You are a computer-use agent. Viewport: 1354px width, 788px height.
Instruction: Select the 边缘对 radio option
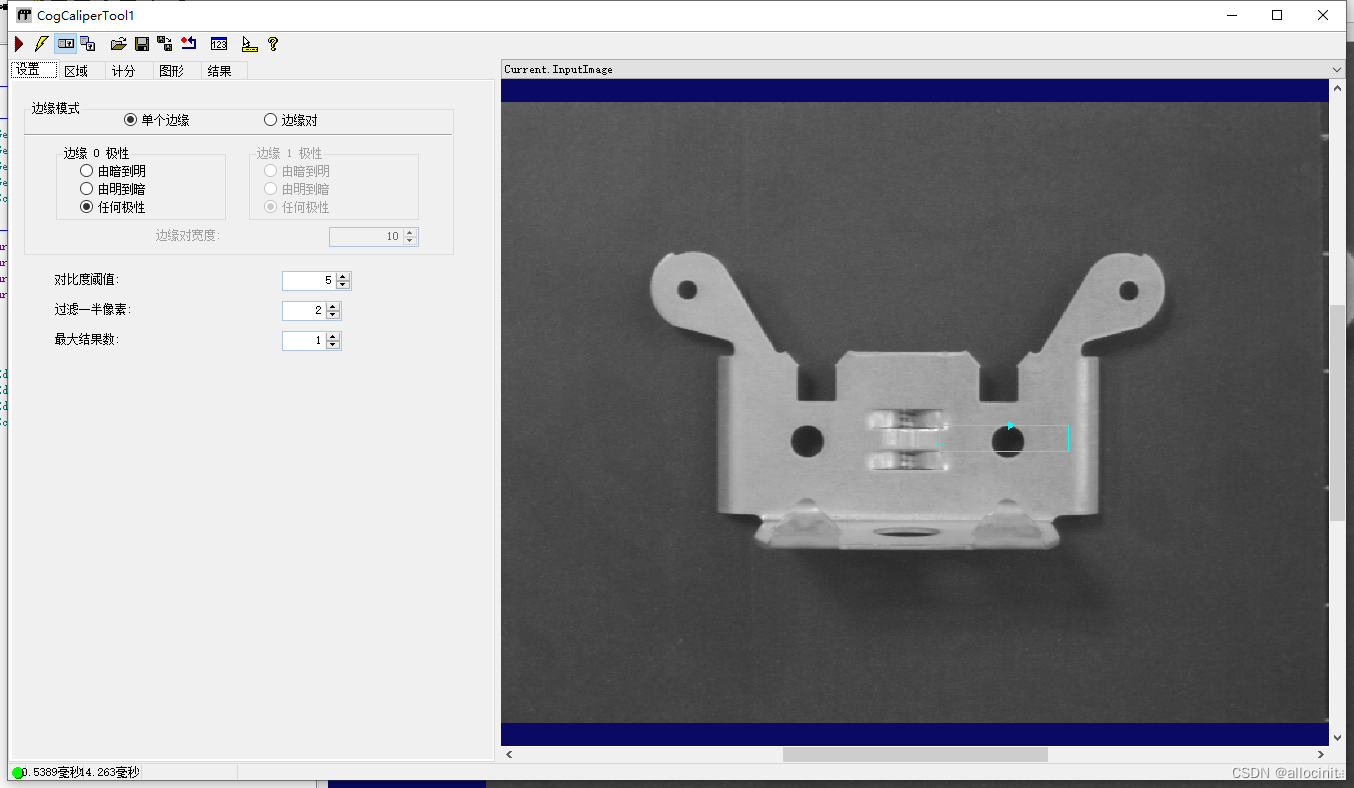click(291, 120)
